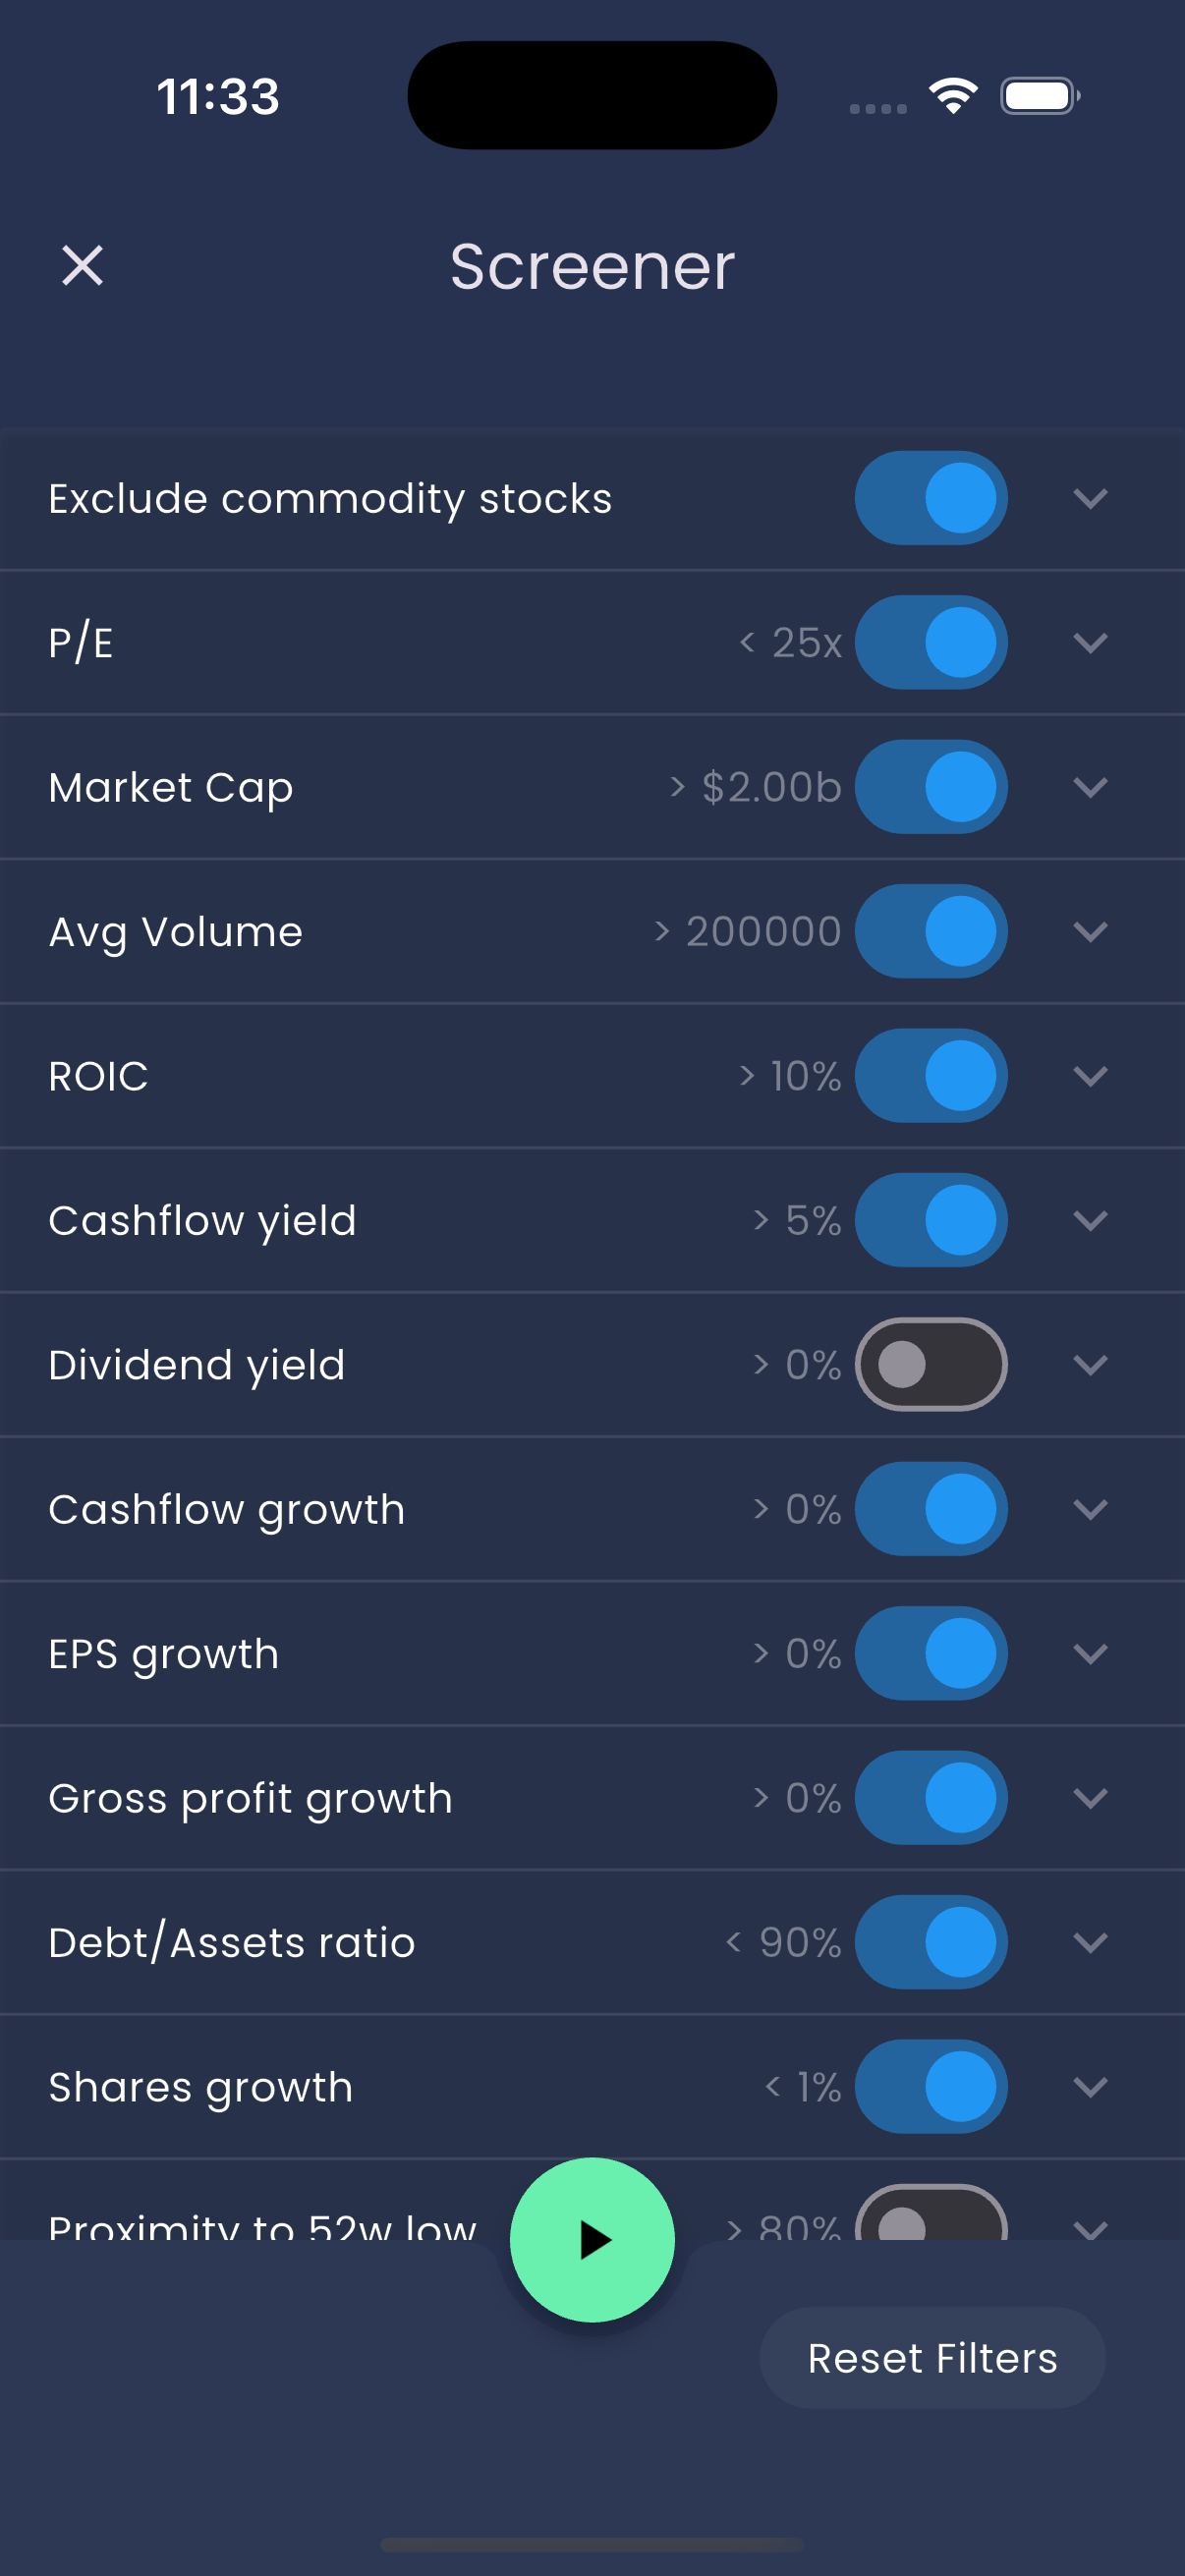Expand the Debt/Assets ratio row
This screenshot has height=2576, width=1185.
[x=1089, y=1942]
